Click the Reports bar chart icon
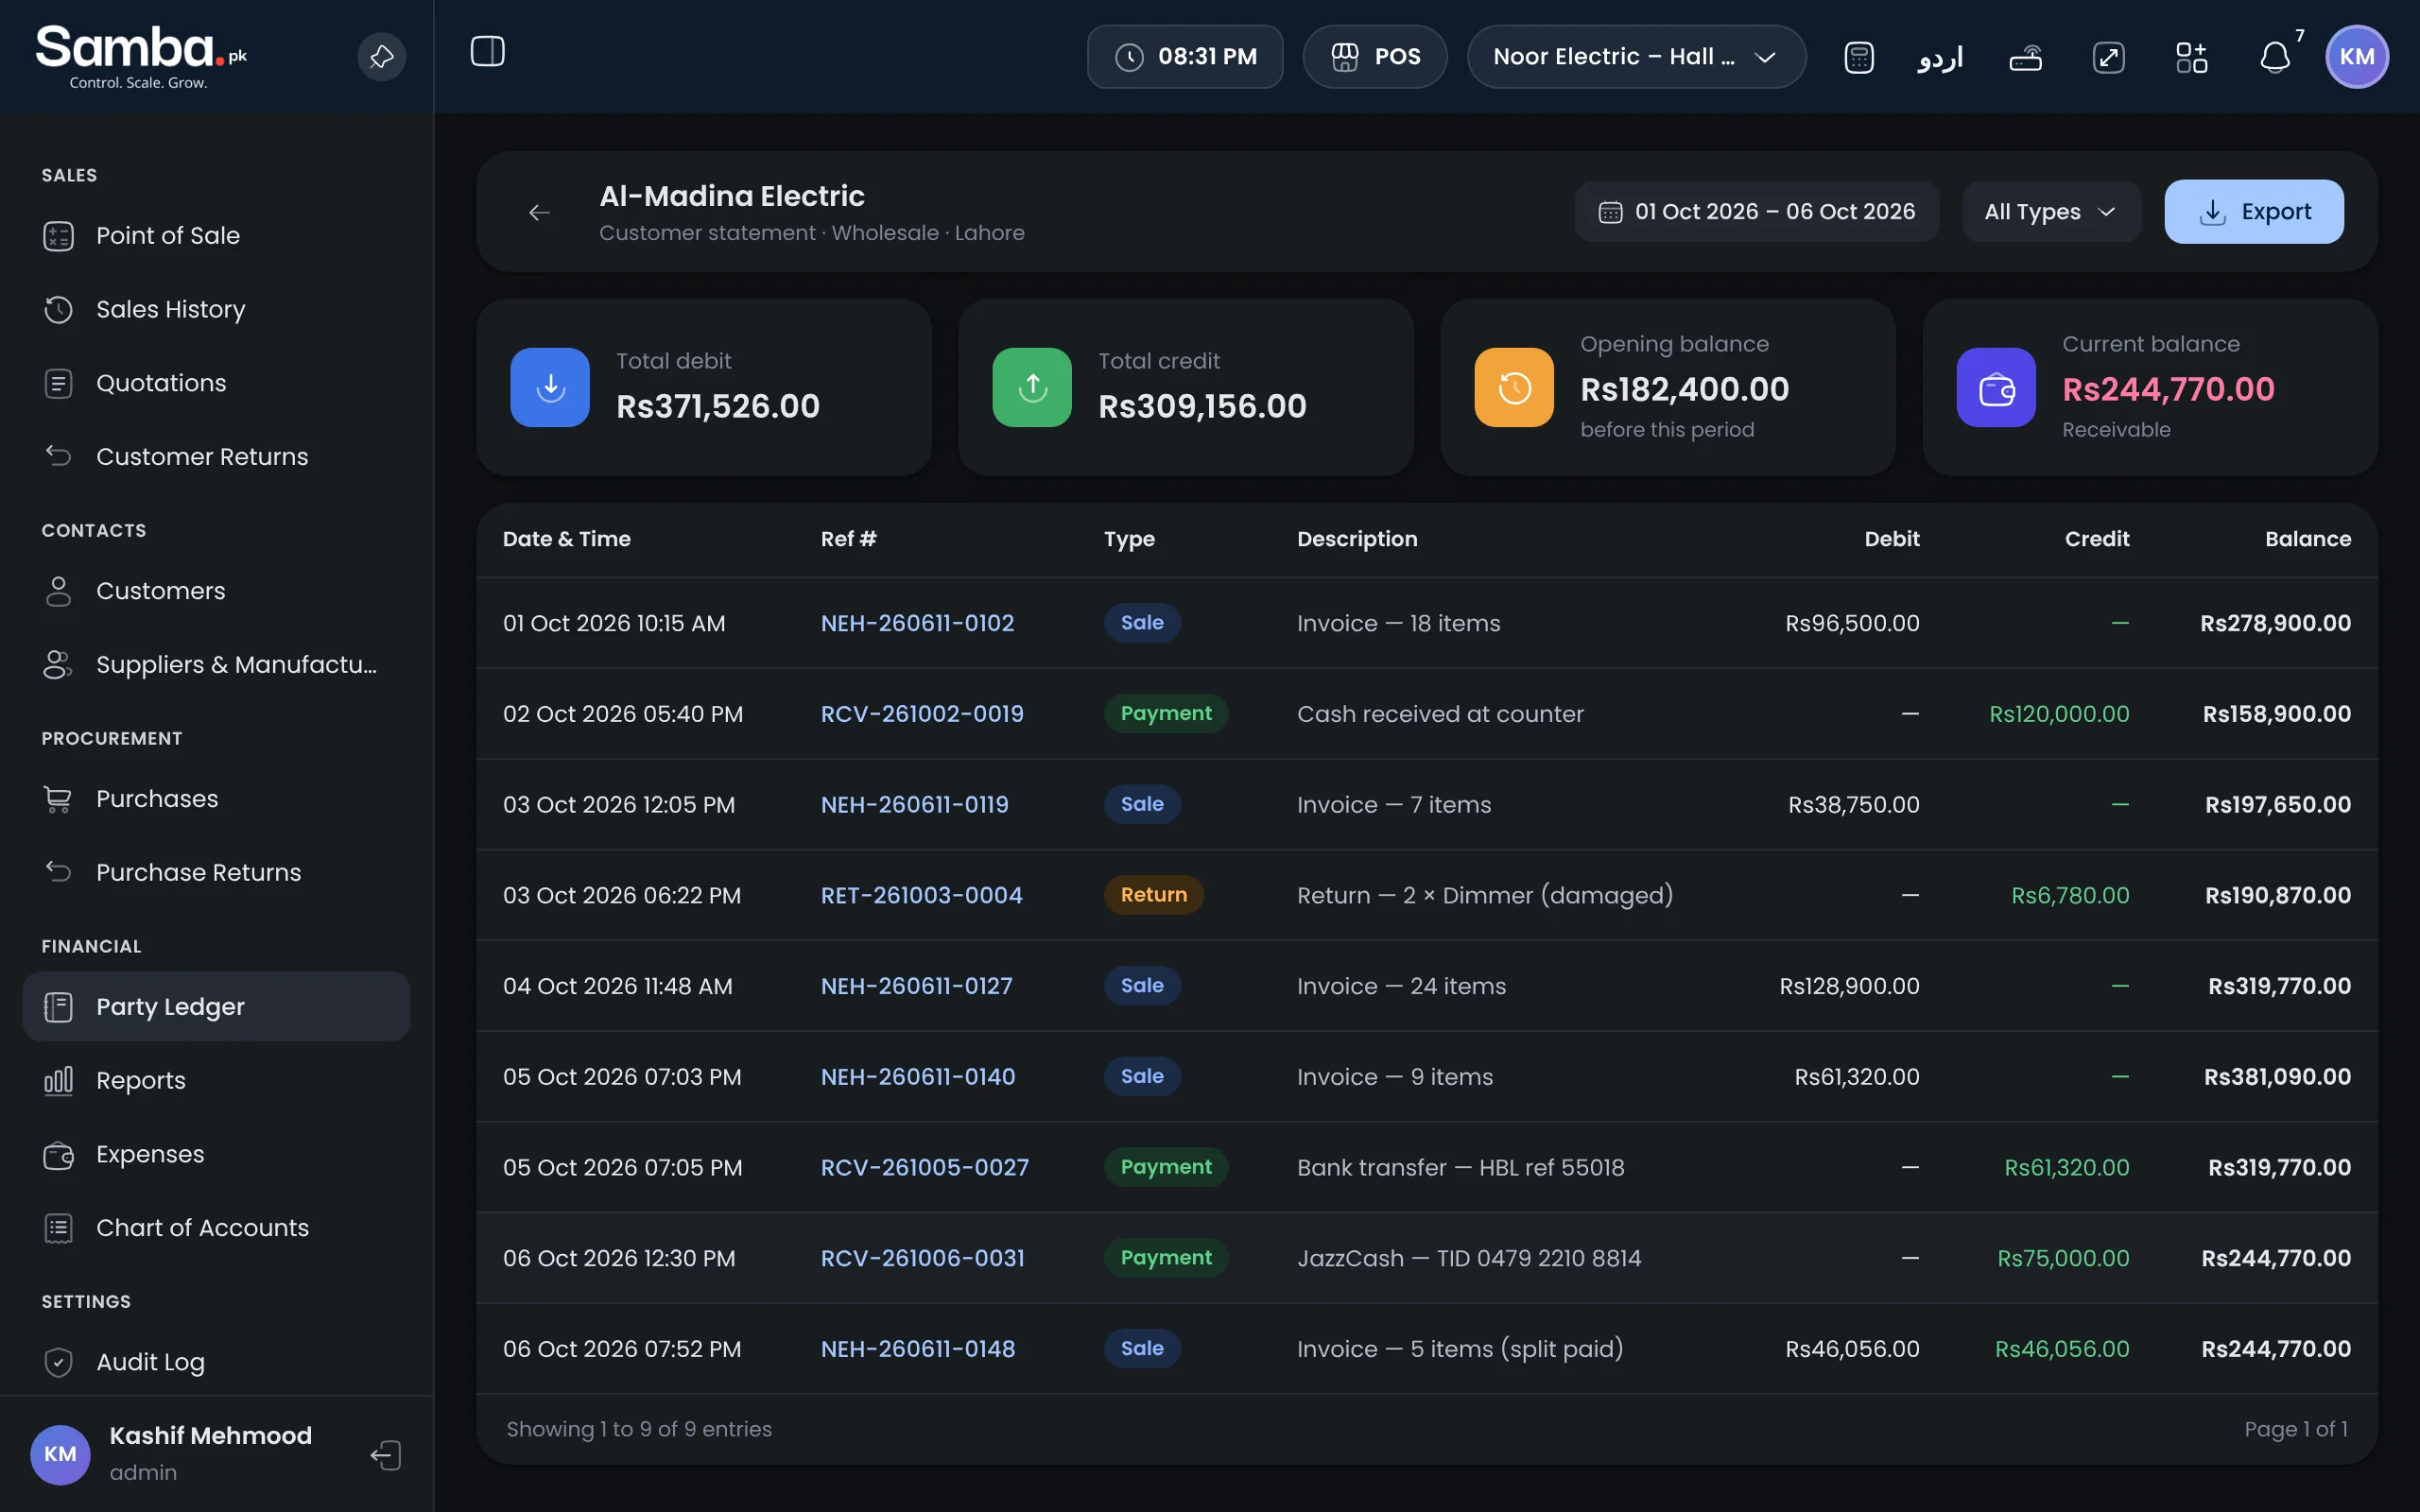This screenshot has width=2420, height=1512. [x=58, y=1081]
